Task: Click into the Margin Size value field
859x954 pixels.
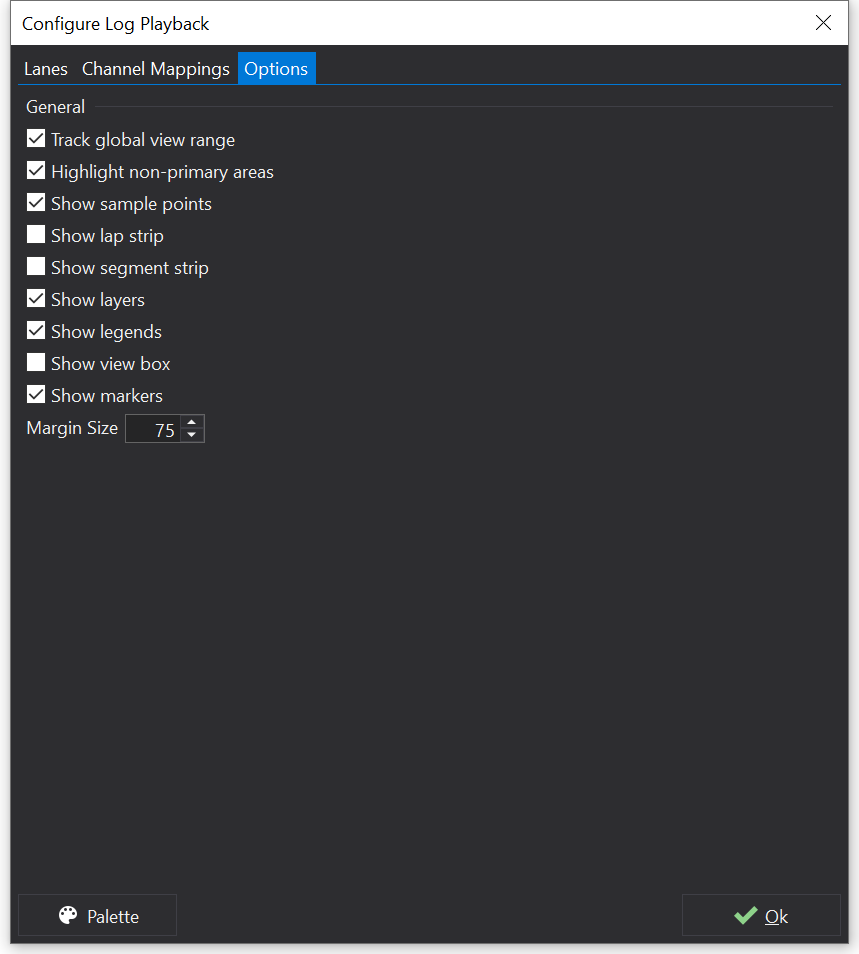Action: click(x=153, y=429)
